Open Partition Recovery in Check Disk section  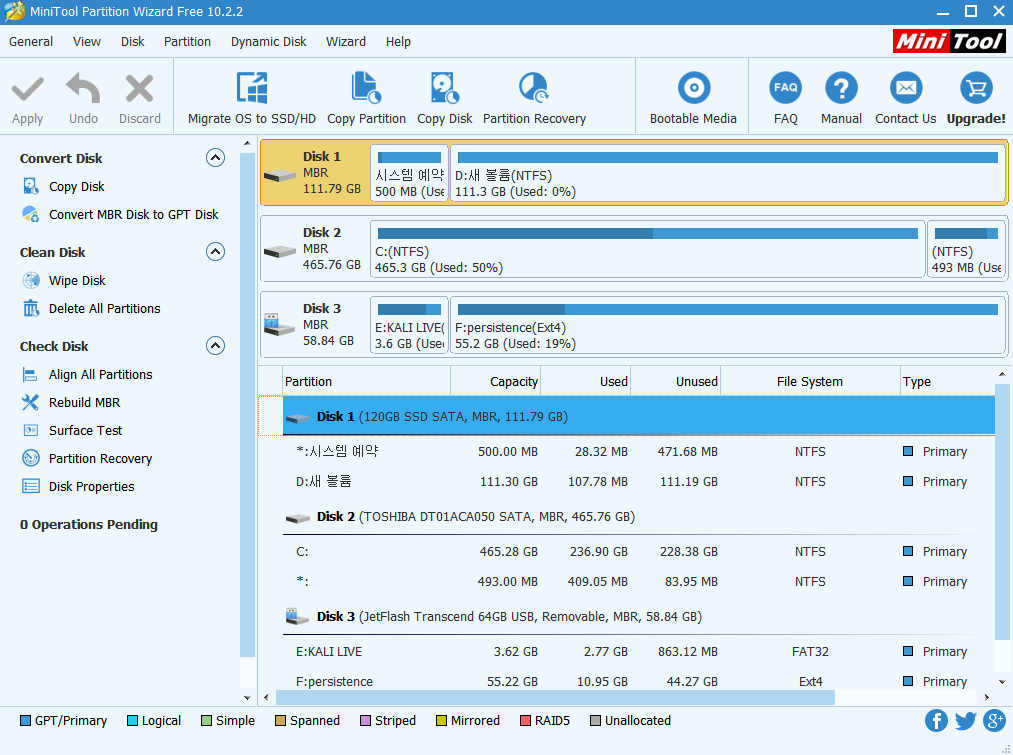click(x=100, y=459)
